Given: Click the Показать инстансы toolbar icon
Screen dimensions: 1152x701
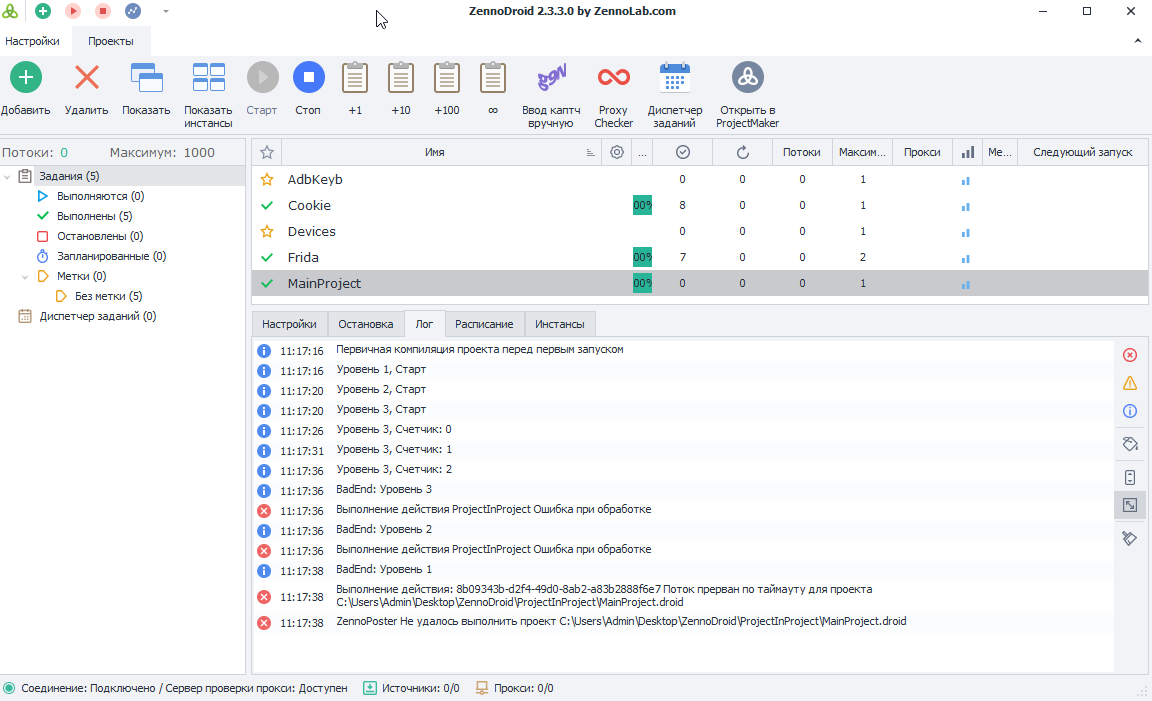Looking at the screenshot, I should (208, 78).
